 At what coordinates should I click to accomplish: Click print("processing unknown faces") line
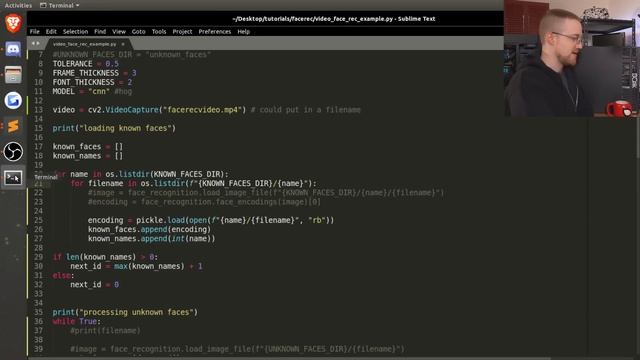pyautogui.click(x=125, y=312)
